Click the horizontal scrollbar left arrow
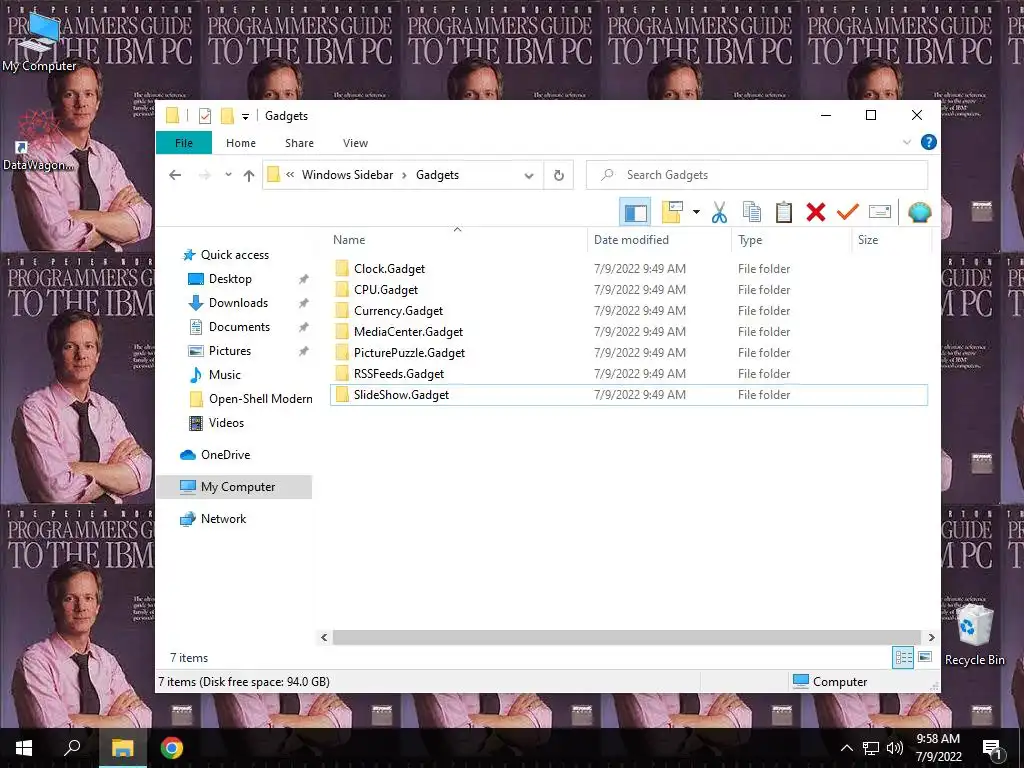Viewport: 1024px width, 768px height. point(324,637)
